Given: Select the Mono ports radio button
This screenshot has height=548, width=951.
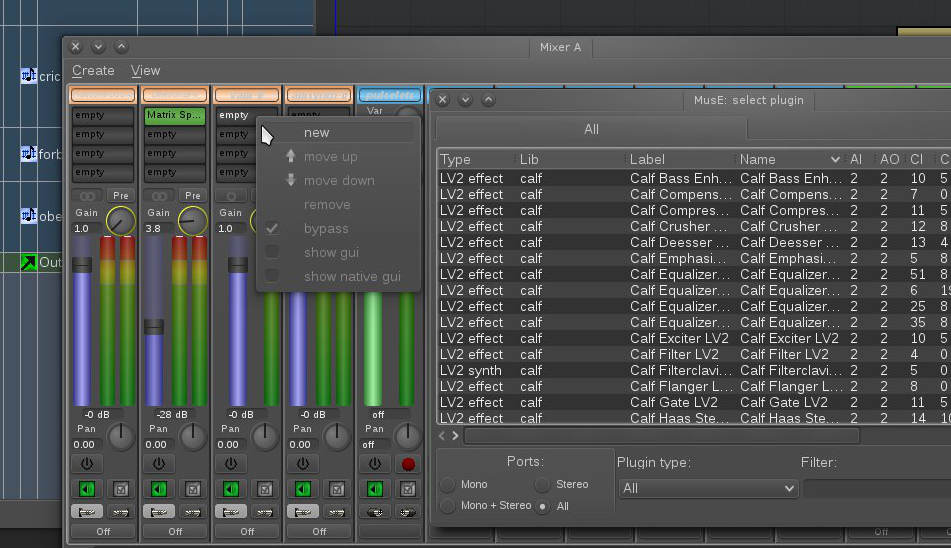Looking at the screenshot, I should pyautogui.click(x=448, y=485).
